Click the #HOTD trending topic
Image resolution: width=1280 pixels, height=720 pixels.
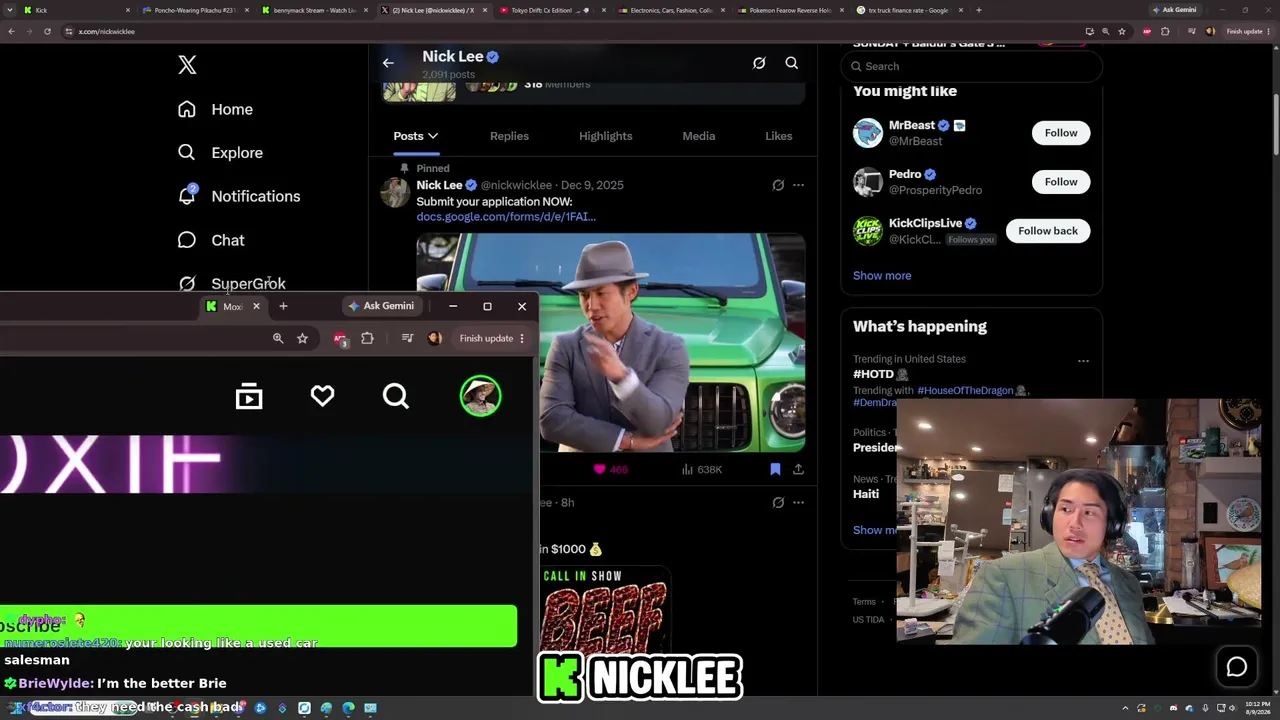point(873,374)
